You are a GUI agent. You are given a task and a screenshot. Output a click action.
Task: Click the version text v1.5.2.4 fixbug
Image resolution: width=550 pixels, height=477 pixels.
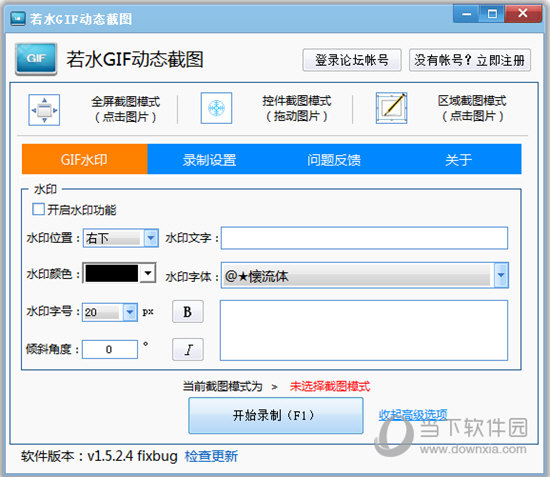(x=132, y=456)
